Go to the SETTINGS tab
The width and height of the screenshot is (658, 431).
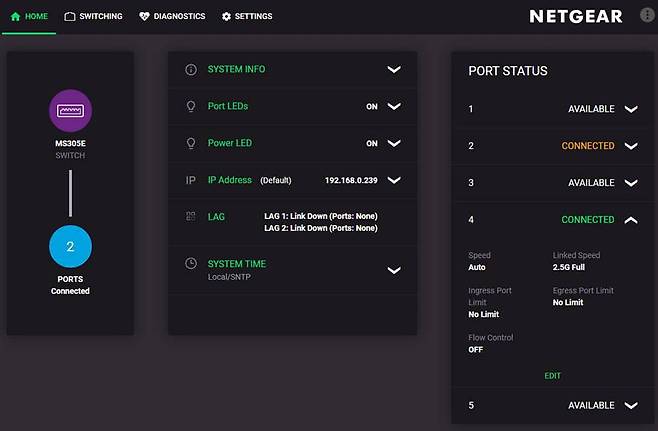click(x=246, y=17)
